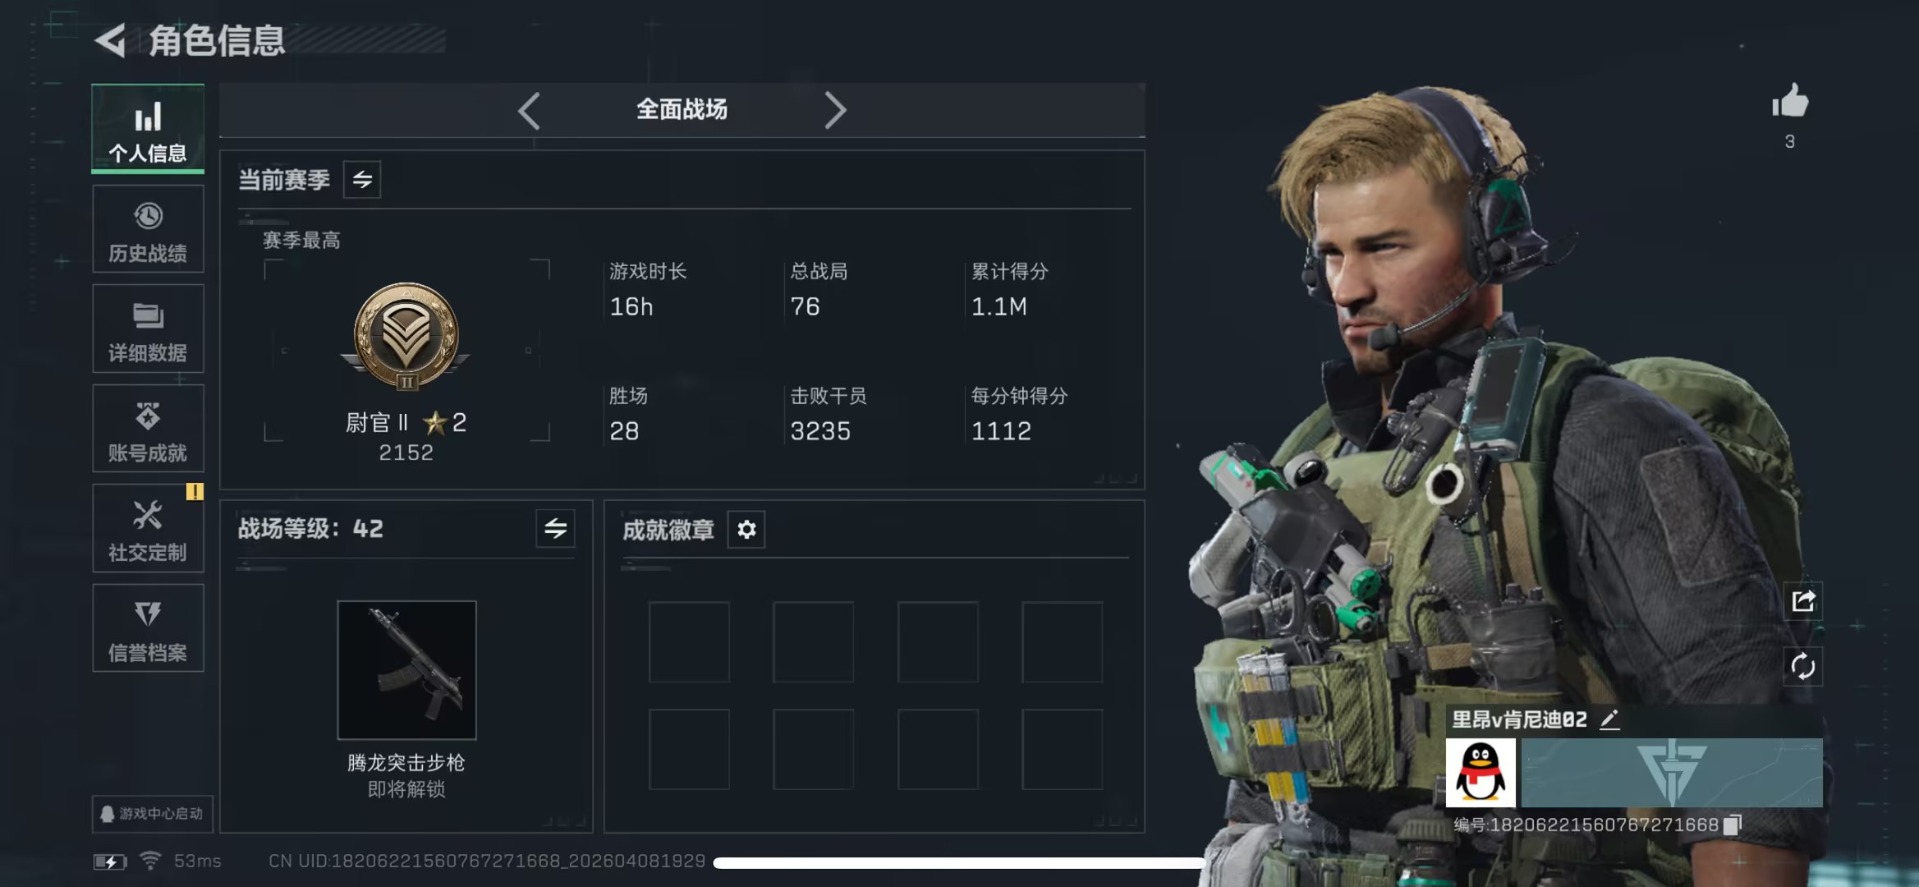Copy the player ID number
Screen dimensions: 1919x887
coord(1733,824)
